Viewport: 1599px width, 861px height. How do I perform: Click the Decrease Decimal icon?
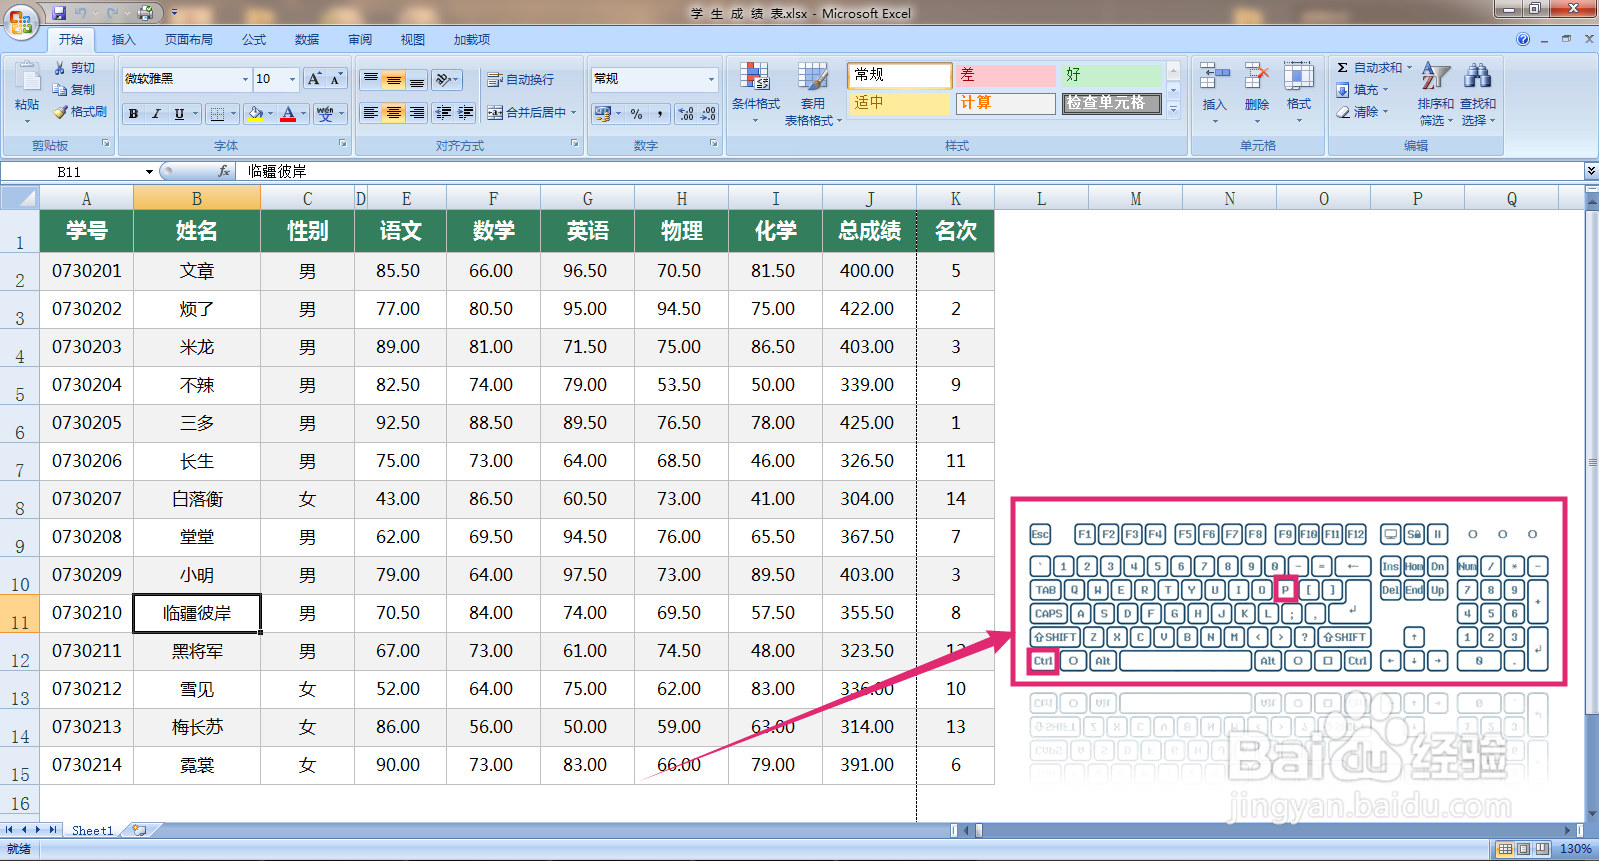click(x=708, y=114)
